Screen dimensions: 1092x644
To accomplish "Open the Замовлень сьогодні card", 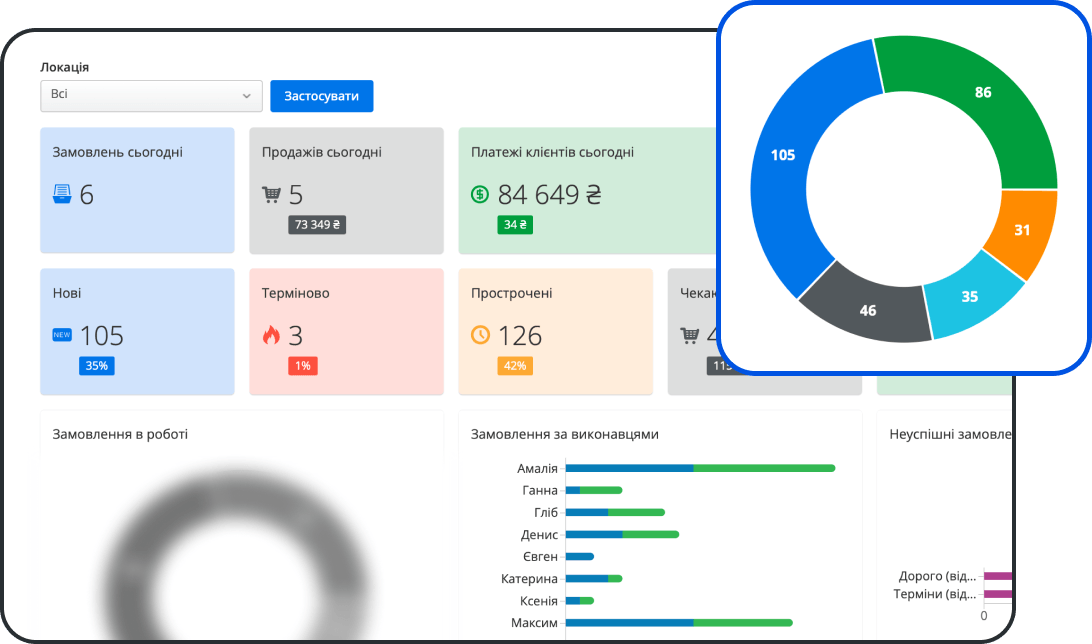I will 137,190.
